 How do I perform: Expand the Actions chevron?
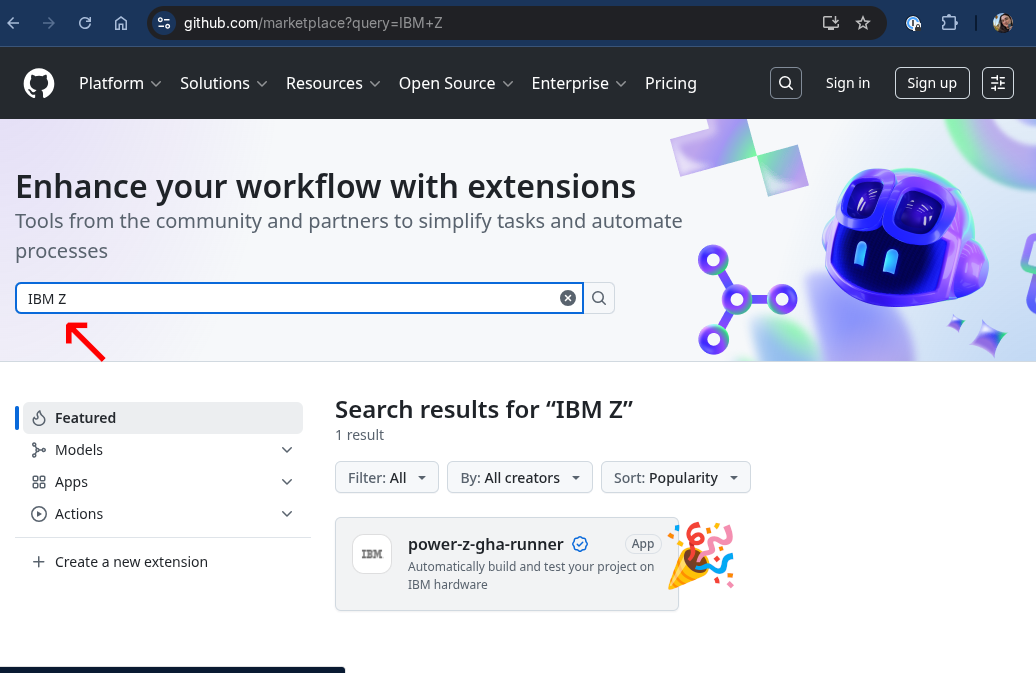coord(287,514)
